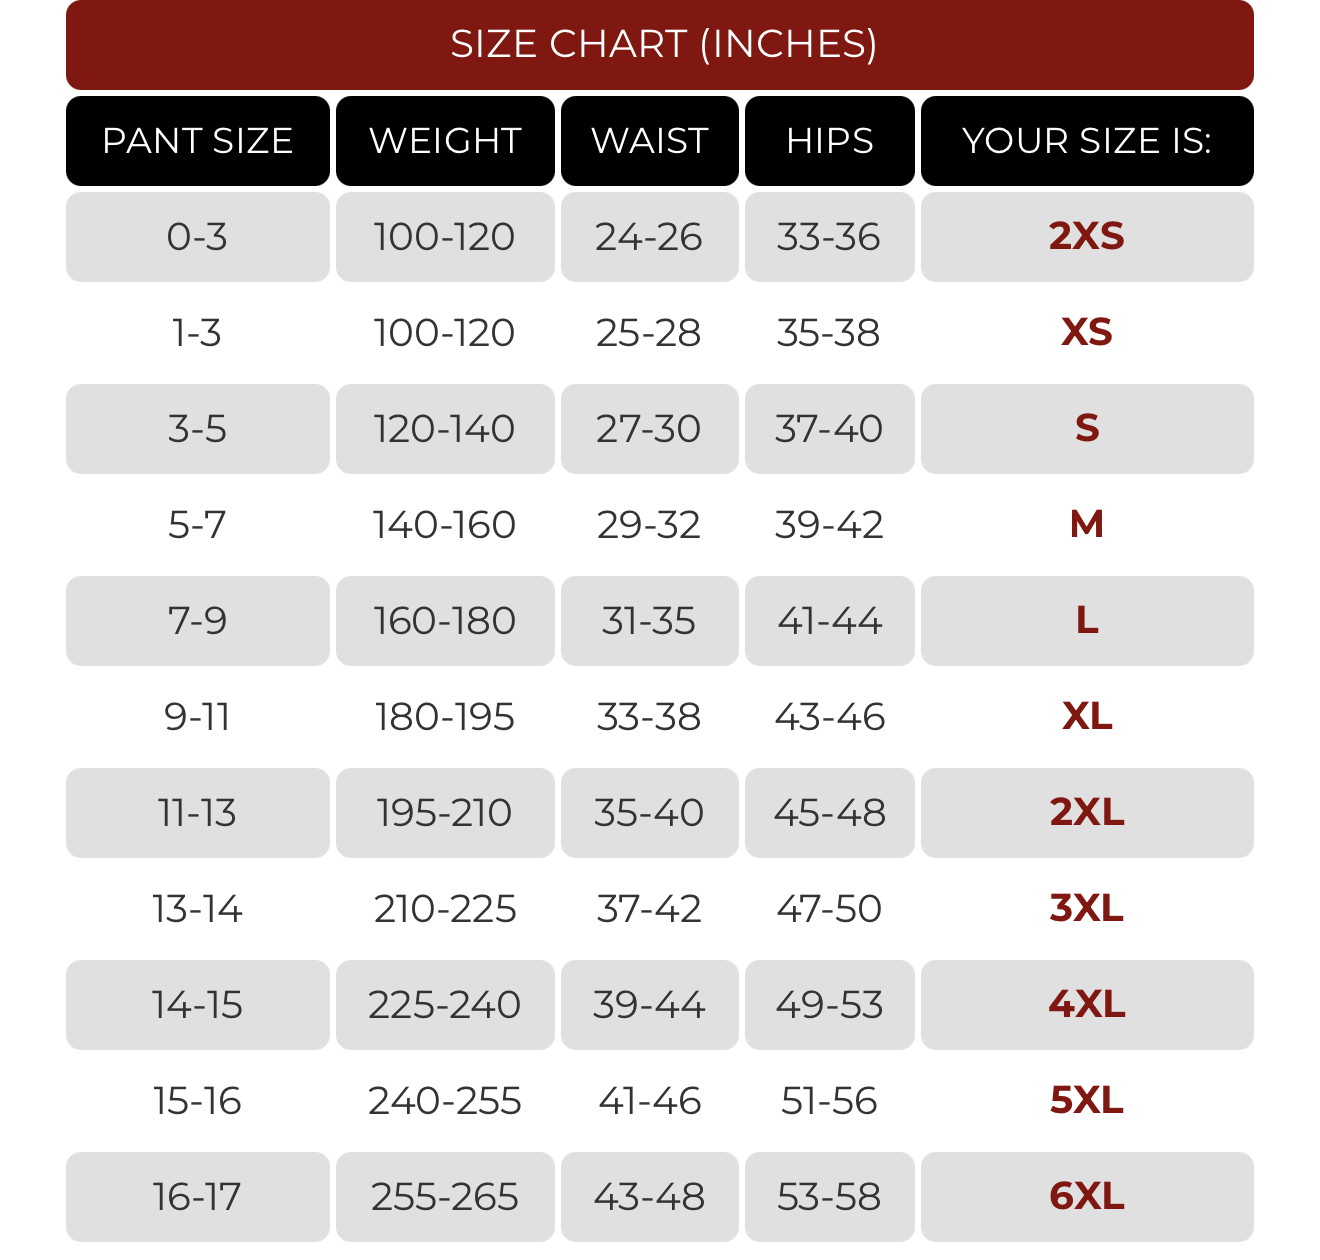1320x1260 pixels.
Task: Click the HIPS column header
Action: point(830,141)
